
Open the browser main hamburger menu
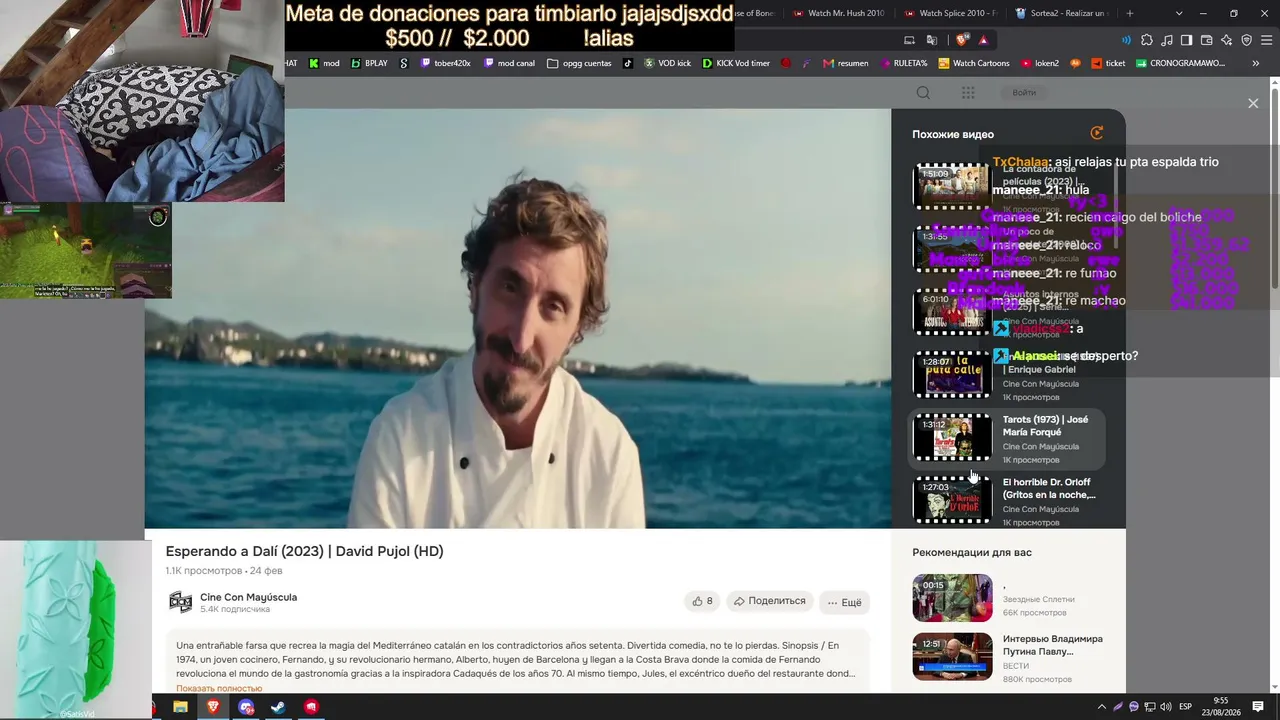coord(1267,40)
